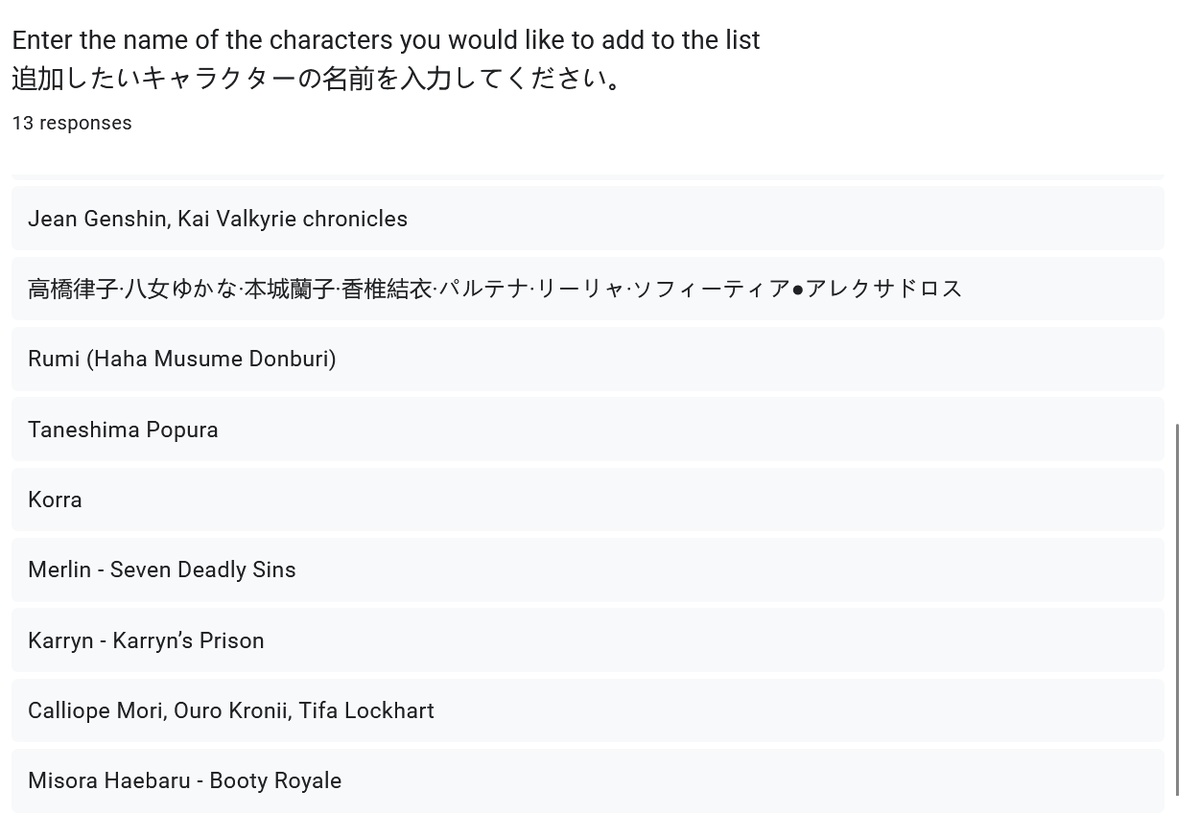This screenshot has height=837, width=1200.
Task: Click the Karryn response row
Action: coord(587,641)
